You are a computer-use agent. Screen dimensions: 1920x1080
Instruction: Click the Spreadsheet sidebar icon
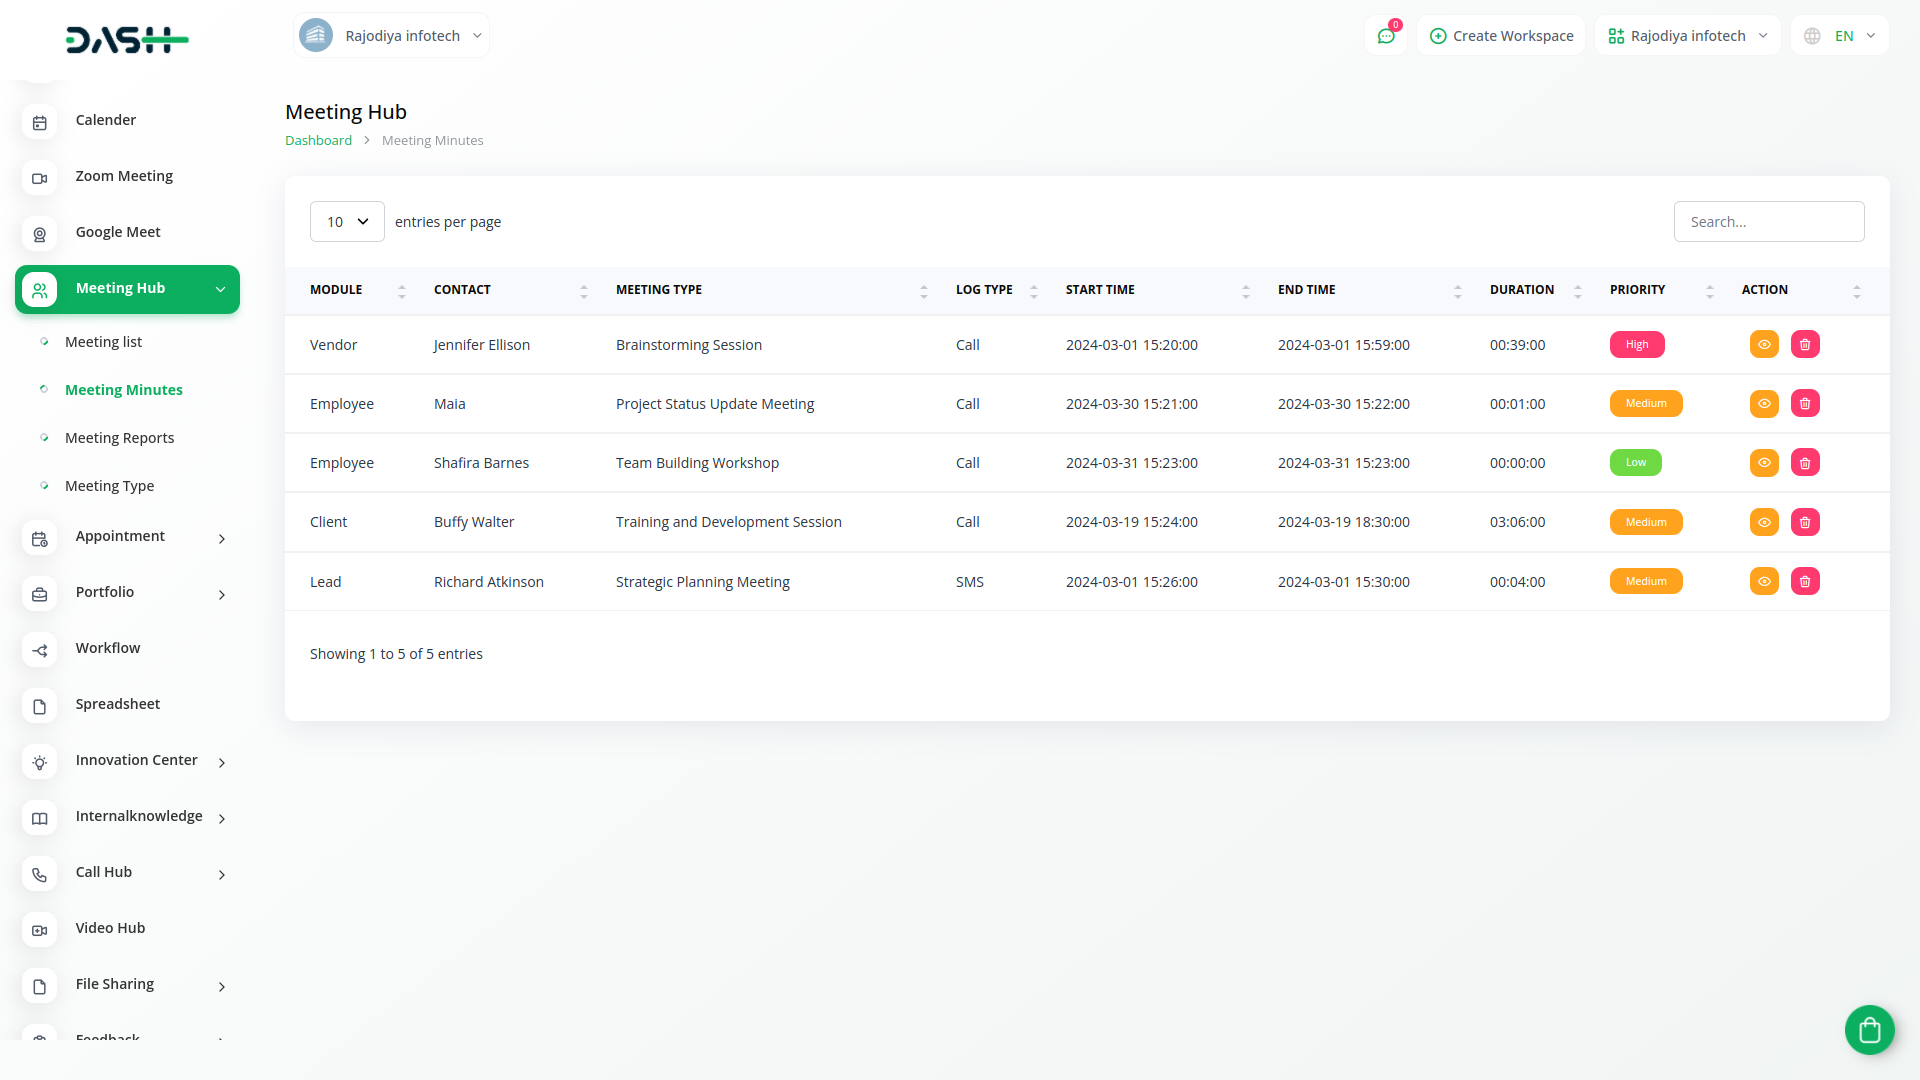pyautogui.click(x=40, y=706)
